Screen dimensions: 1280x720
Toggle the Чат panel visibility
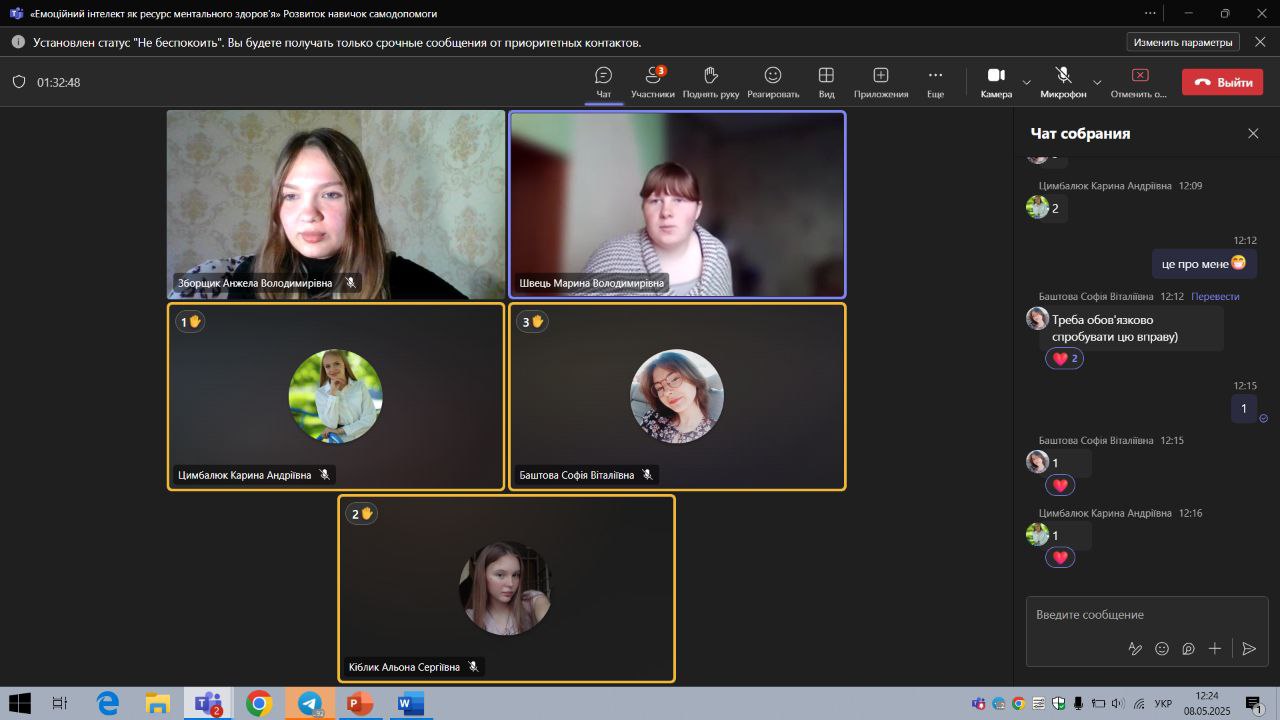point(603,82)
